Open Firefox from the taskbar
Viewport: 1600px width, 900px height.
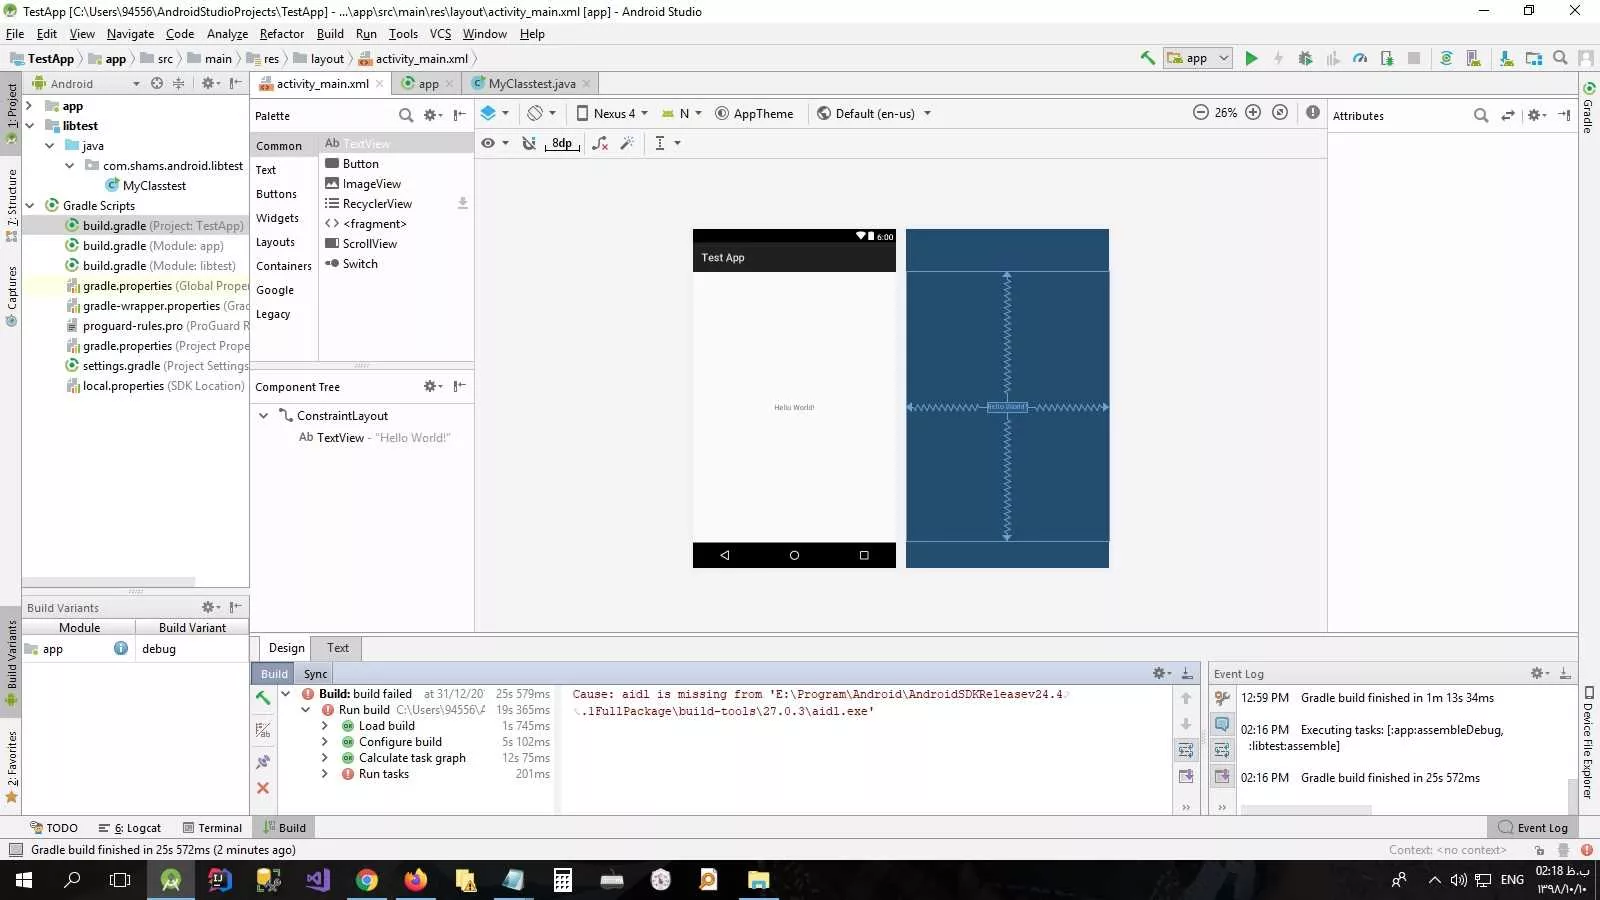[x=416, y=880]
